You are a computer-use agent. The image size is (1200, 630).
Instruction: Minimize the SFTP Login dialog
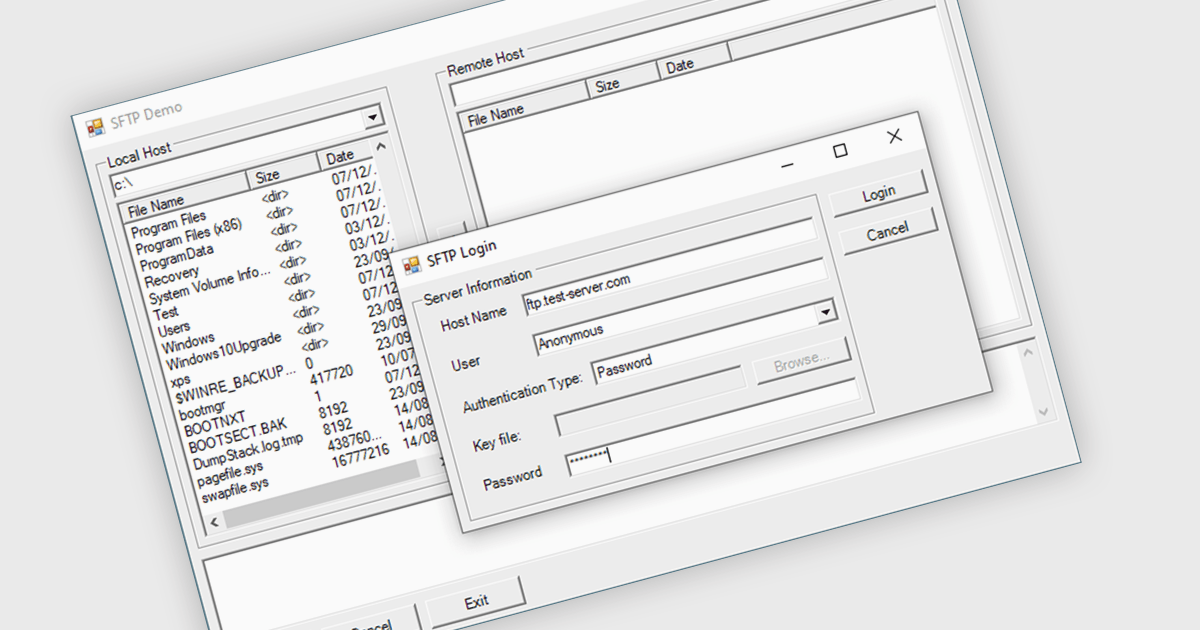(788, 166)
